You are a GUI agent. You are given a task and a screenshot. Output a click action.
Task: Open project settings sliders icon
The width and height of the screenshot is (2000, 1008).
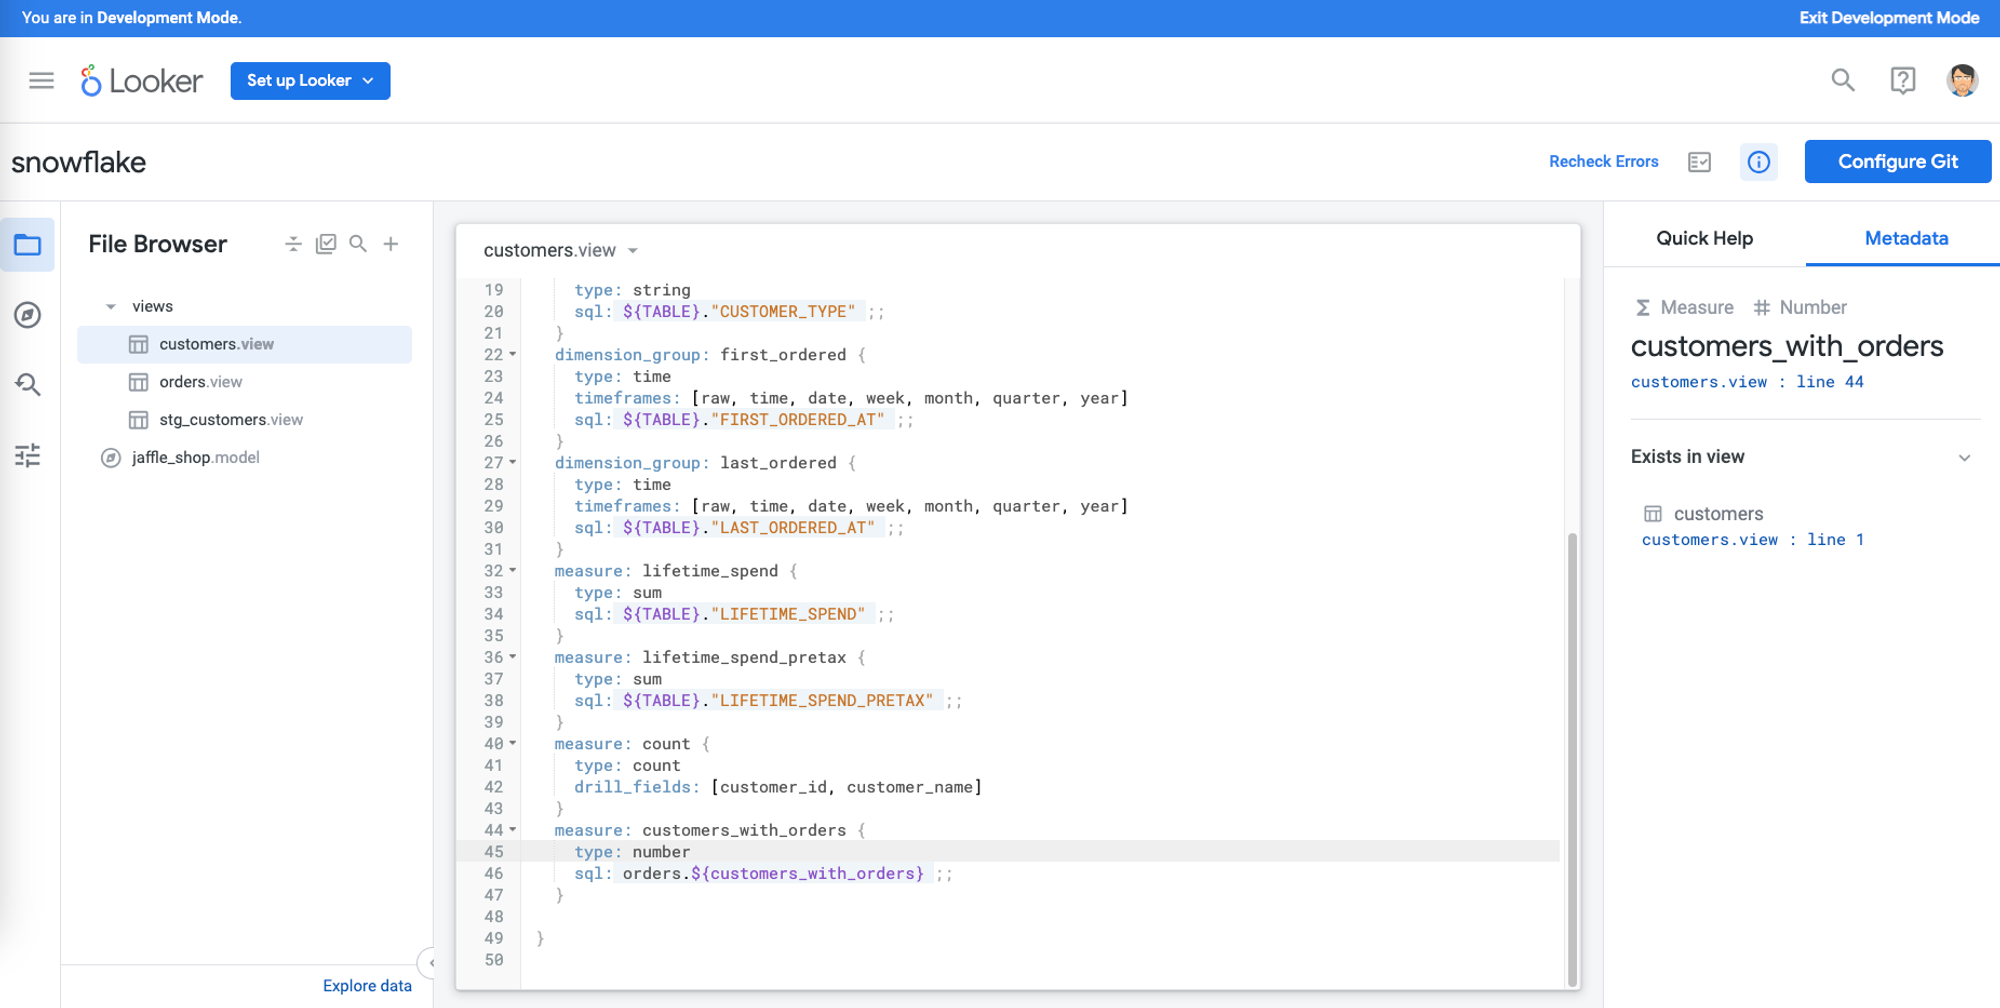tap(28, 455)
